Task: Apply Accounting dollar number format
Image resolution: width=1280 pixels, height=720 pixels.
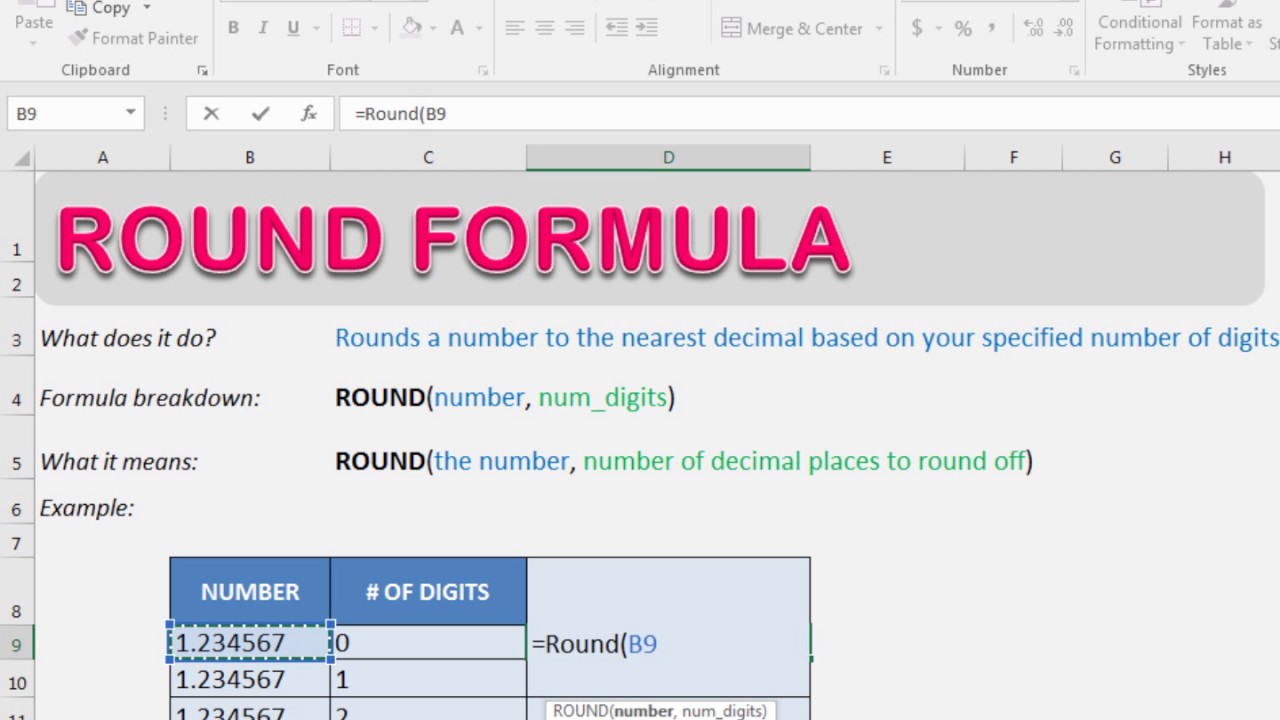Action: click(917, 29)
